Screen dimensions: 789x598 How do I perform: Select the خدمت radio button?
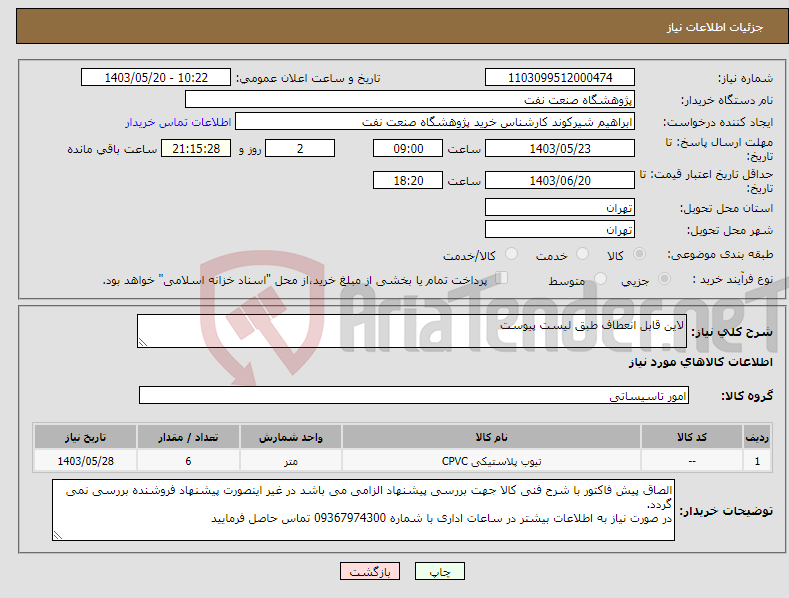582,254
